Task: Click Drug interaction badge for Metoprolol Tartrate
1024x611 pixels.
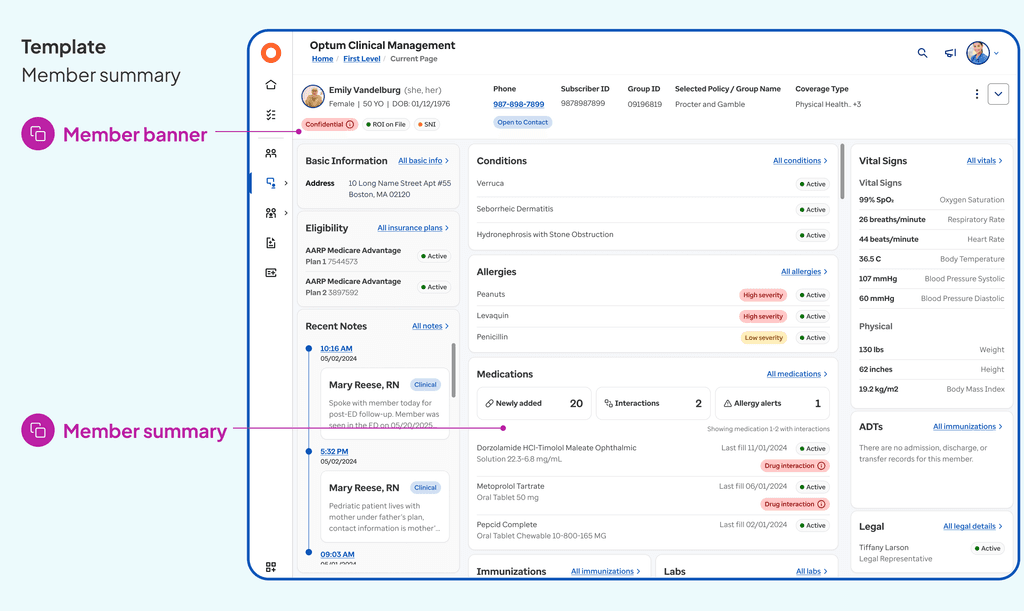Action: coord(795,505)
